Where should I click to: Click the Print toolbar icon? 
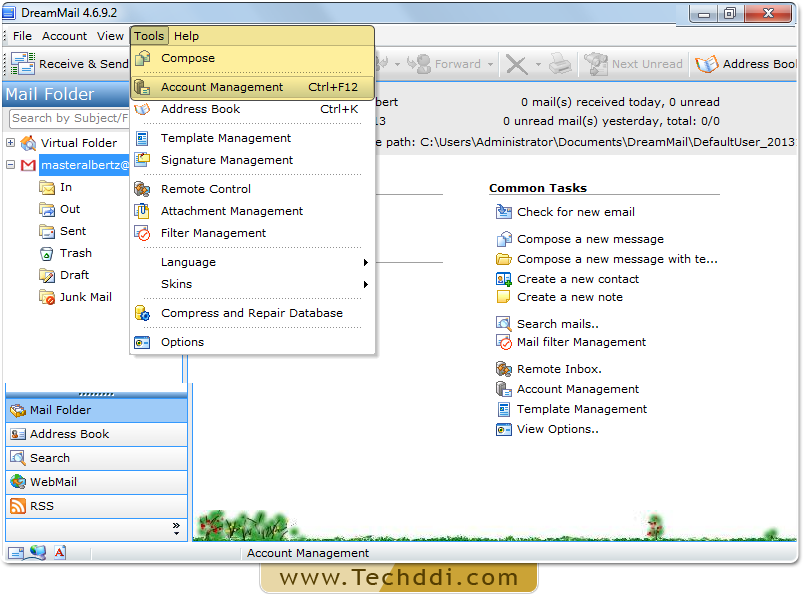pos(560,64)
